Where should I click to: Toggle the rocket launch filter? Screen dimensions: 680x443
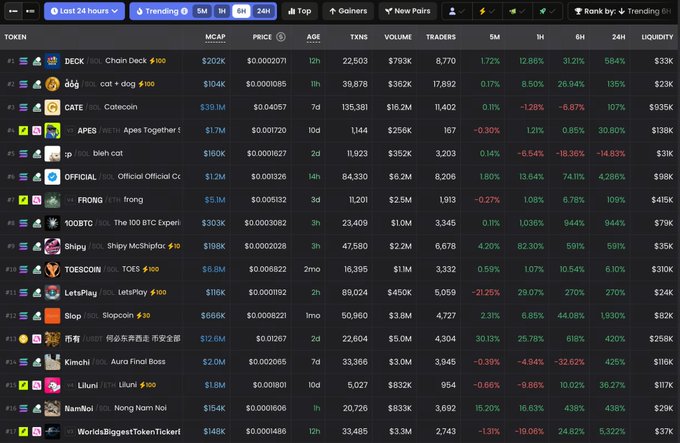click(547, 12)
